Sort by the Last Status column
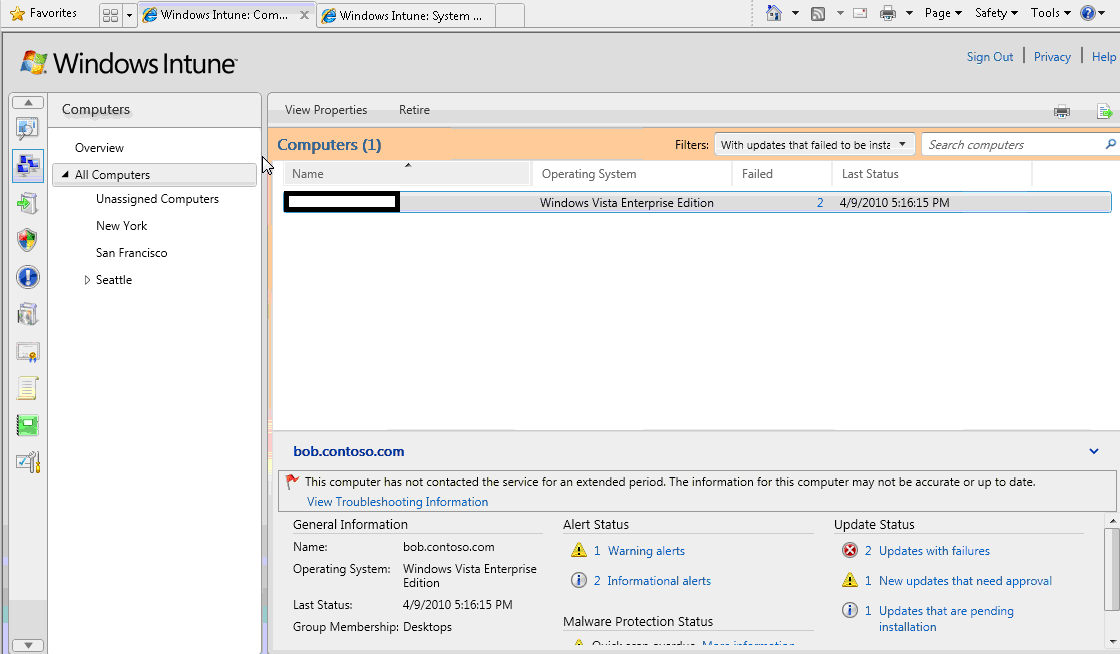1120x654 pixels. pos(932,173)
